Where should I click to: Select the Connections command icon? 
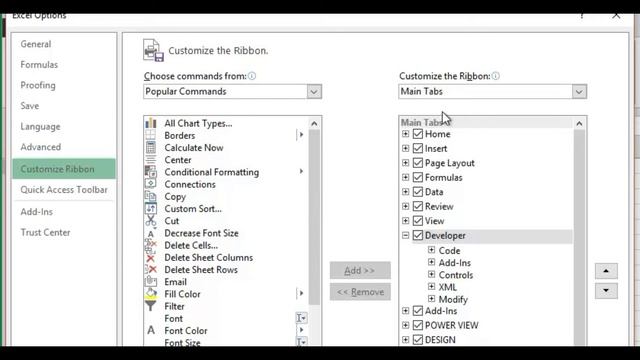pos(151,184)
